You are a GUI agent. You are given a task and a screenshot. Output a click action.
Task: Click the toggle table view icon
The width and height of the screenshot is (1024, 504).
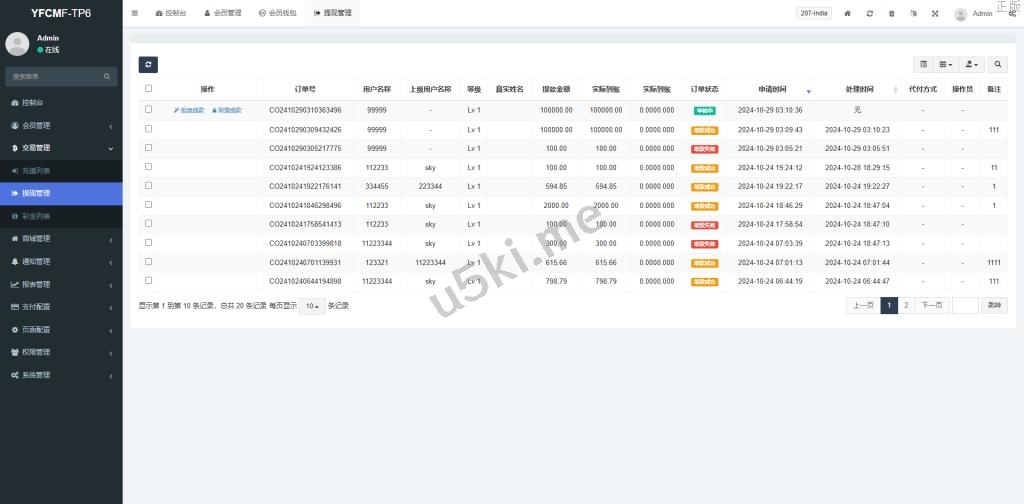click(923, 64)
